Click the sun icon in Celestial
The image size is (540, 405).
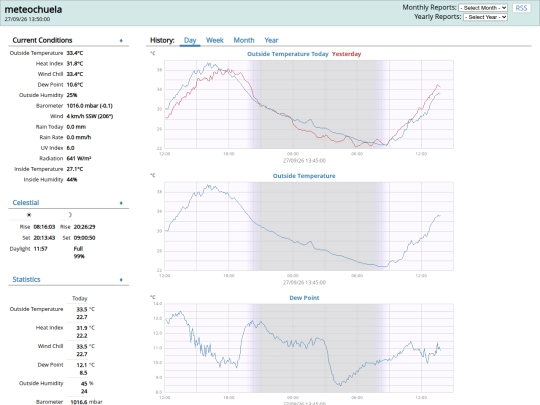(x=29, y=215)
